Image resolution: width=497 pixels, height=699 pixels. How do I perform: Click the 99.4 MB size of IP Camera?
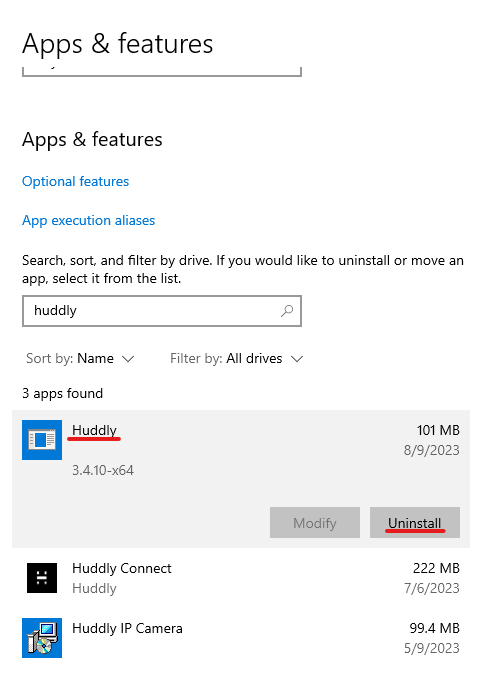coord(434,628)
